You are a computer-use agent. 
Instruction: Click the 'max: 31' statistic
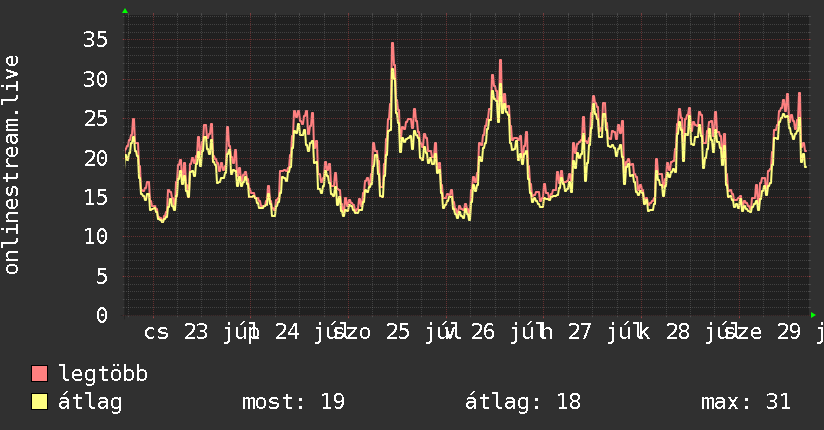click(746, 402)
